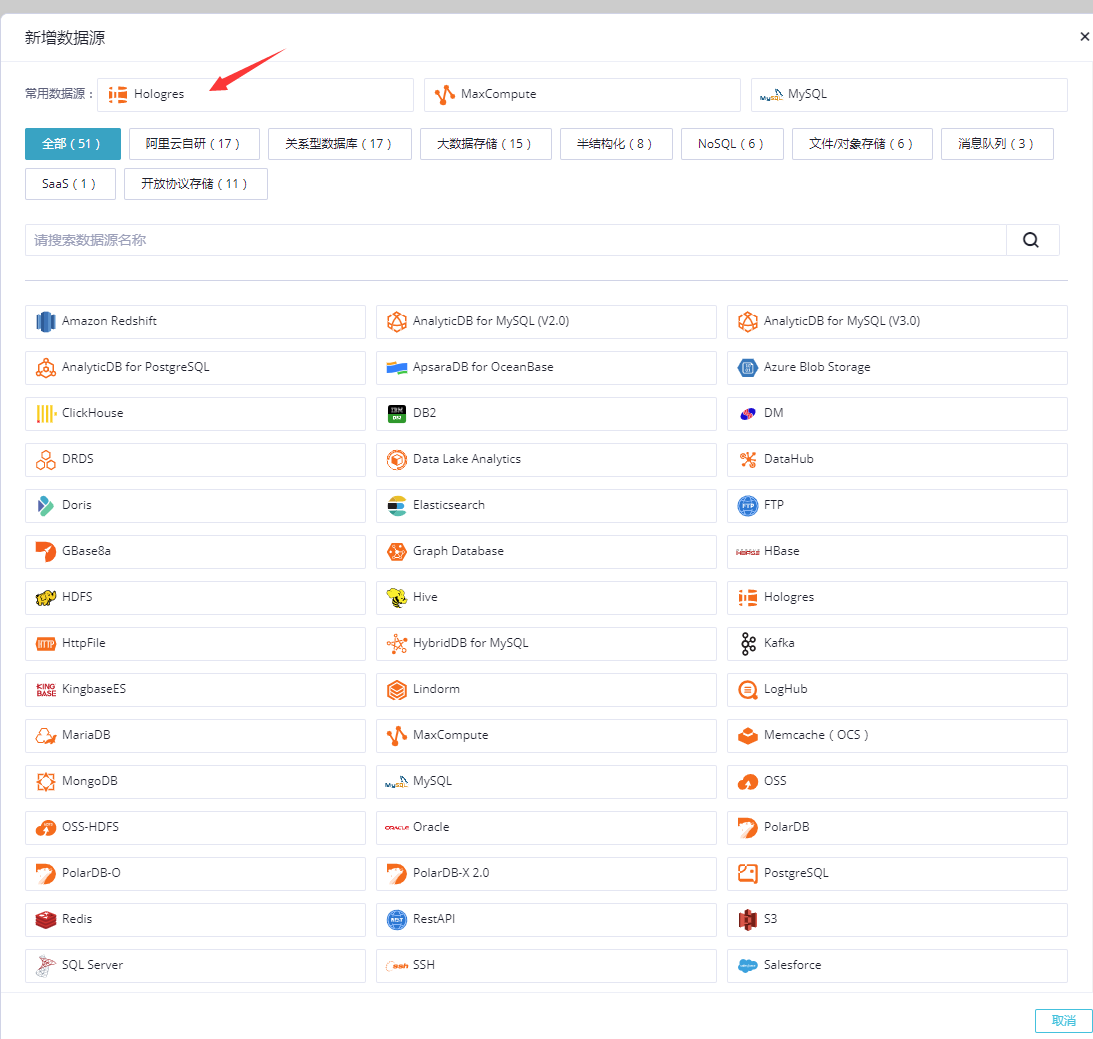The image size is (1093, 1039).
Task: Click the ClickHouse icon
Action: click(46, 414)
